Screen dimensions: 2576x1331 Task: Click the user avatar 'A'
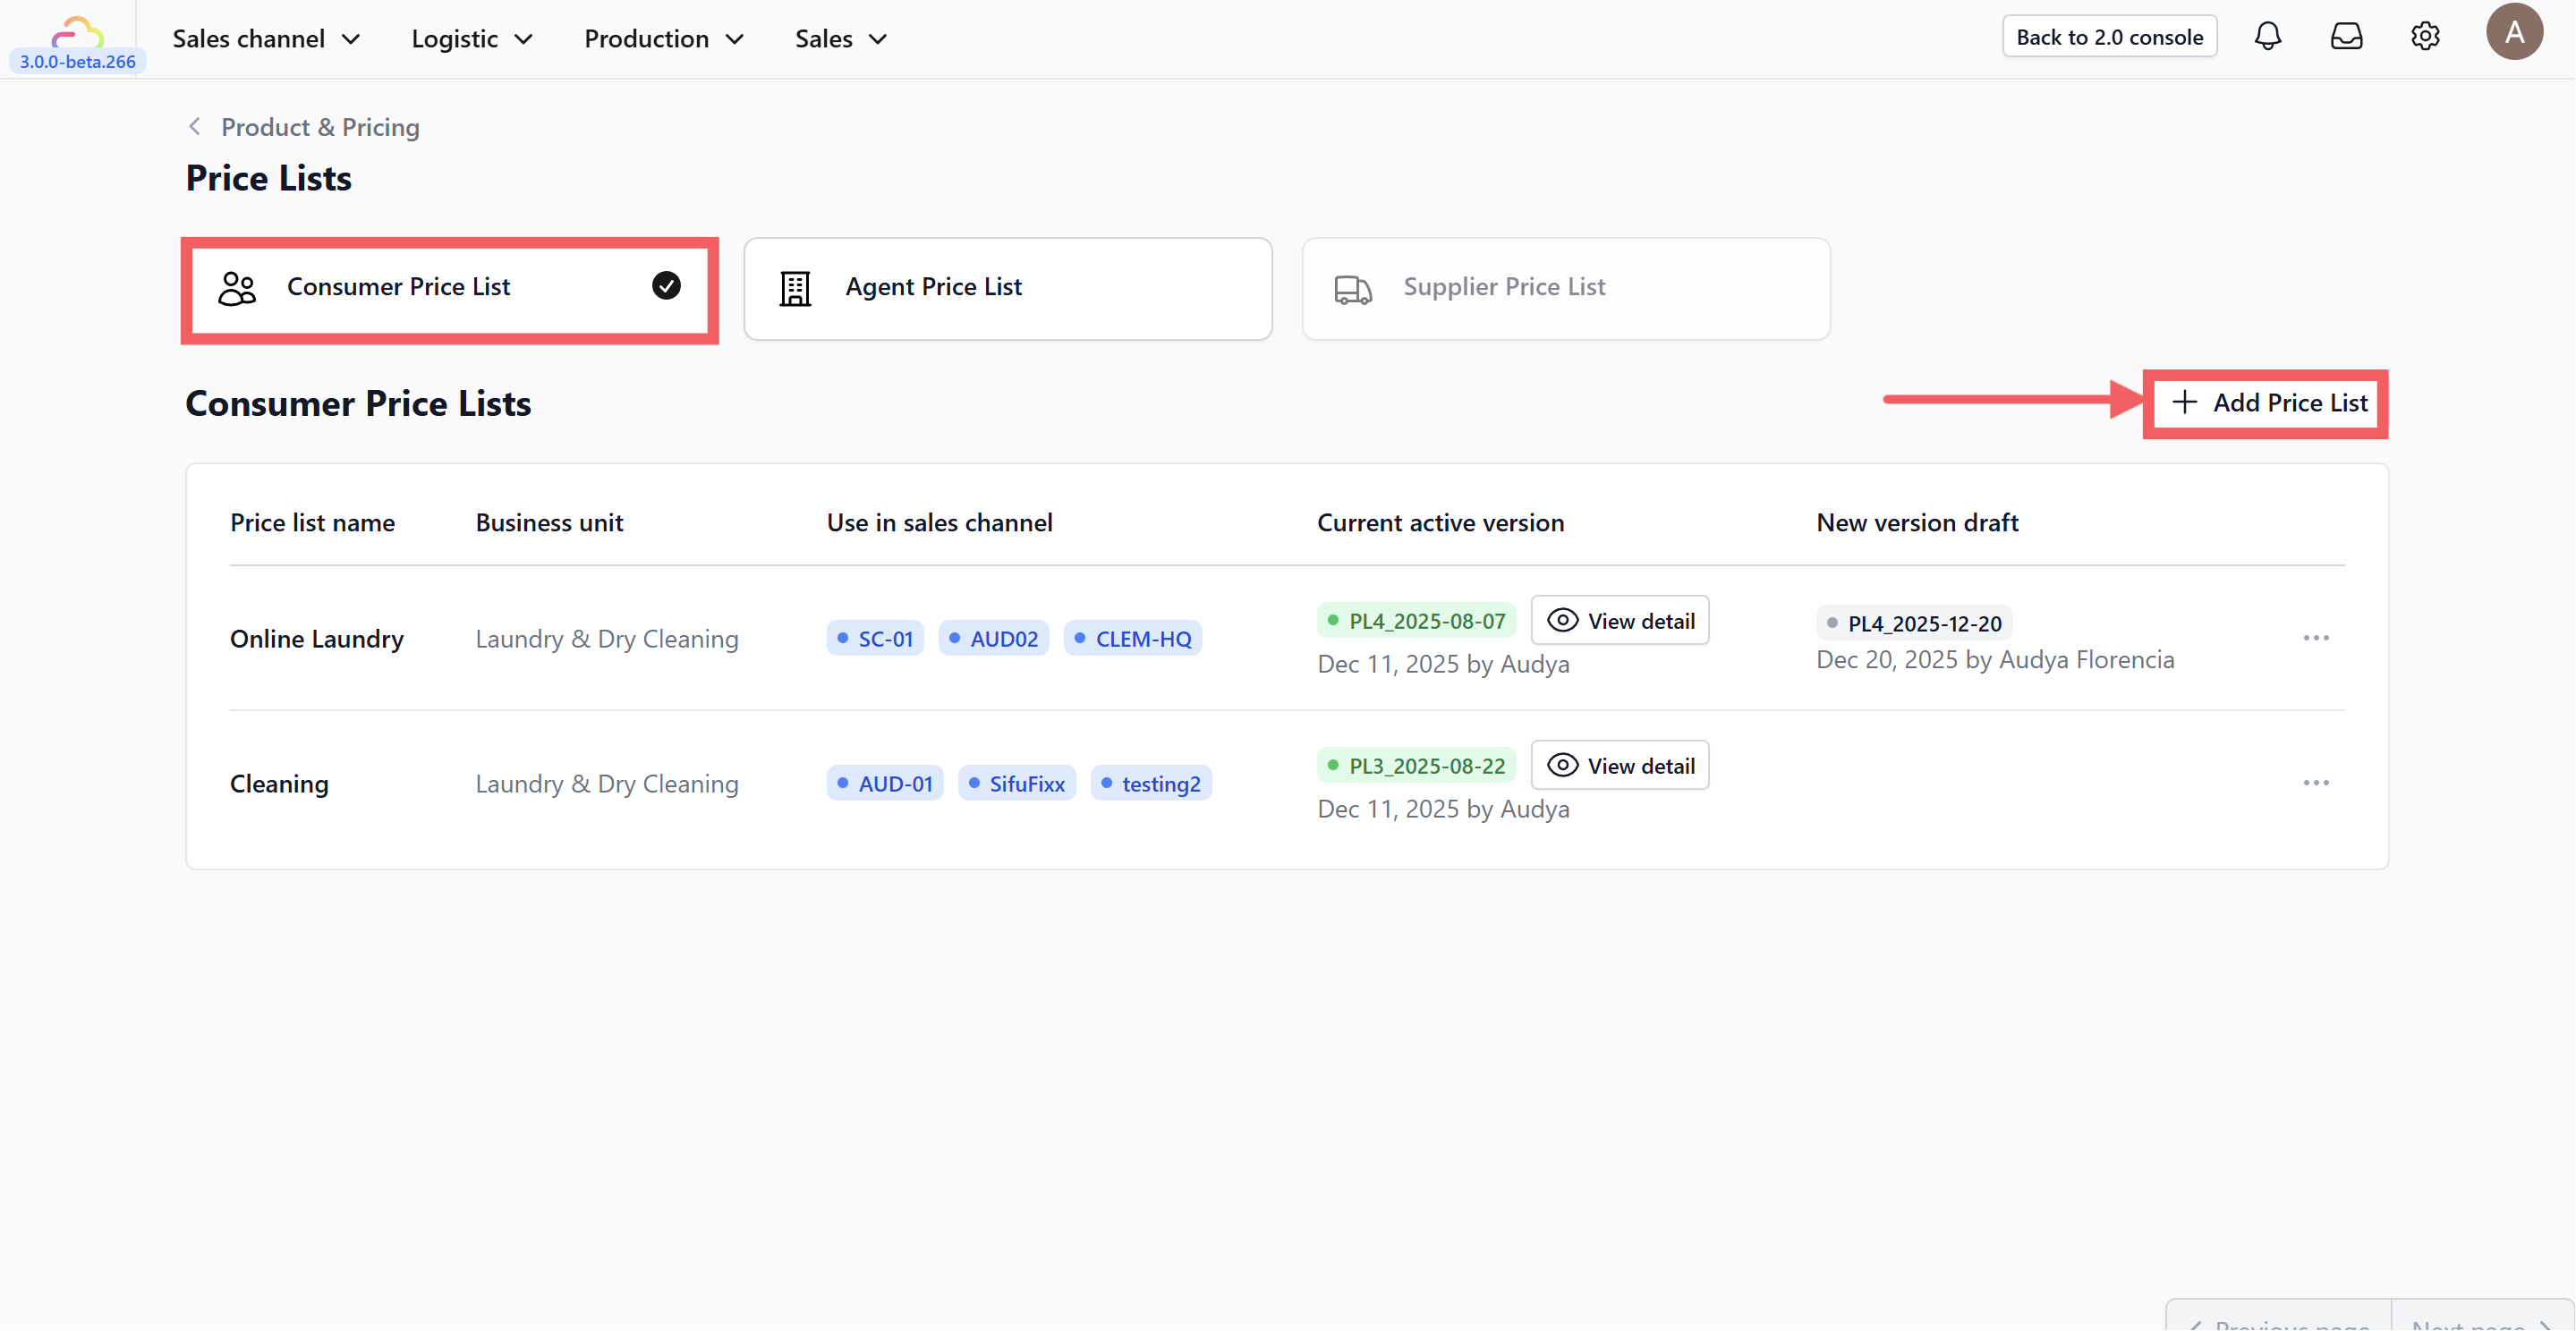[2513, 33]
